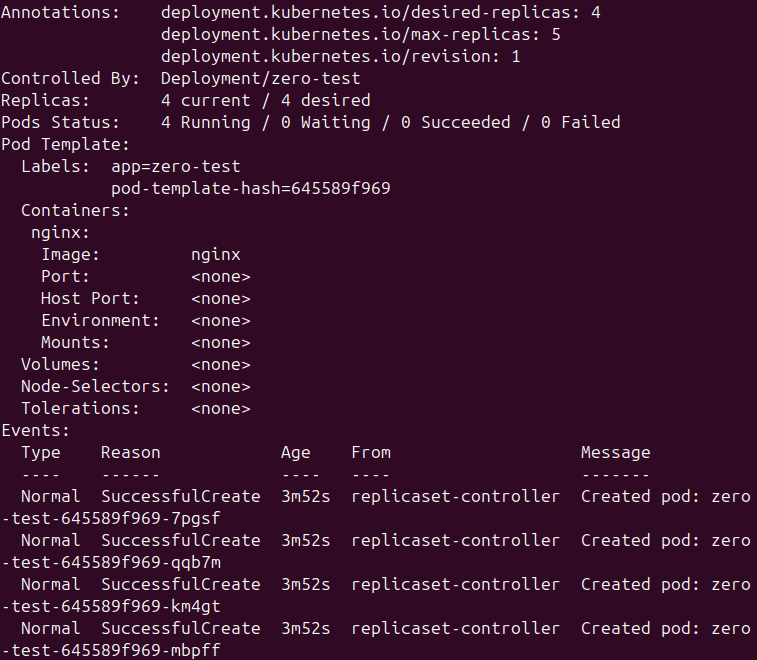Click the Events Reason column header
The image size is (757, 660).
[130, 452]
